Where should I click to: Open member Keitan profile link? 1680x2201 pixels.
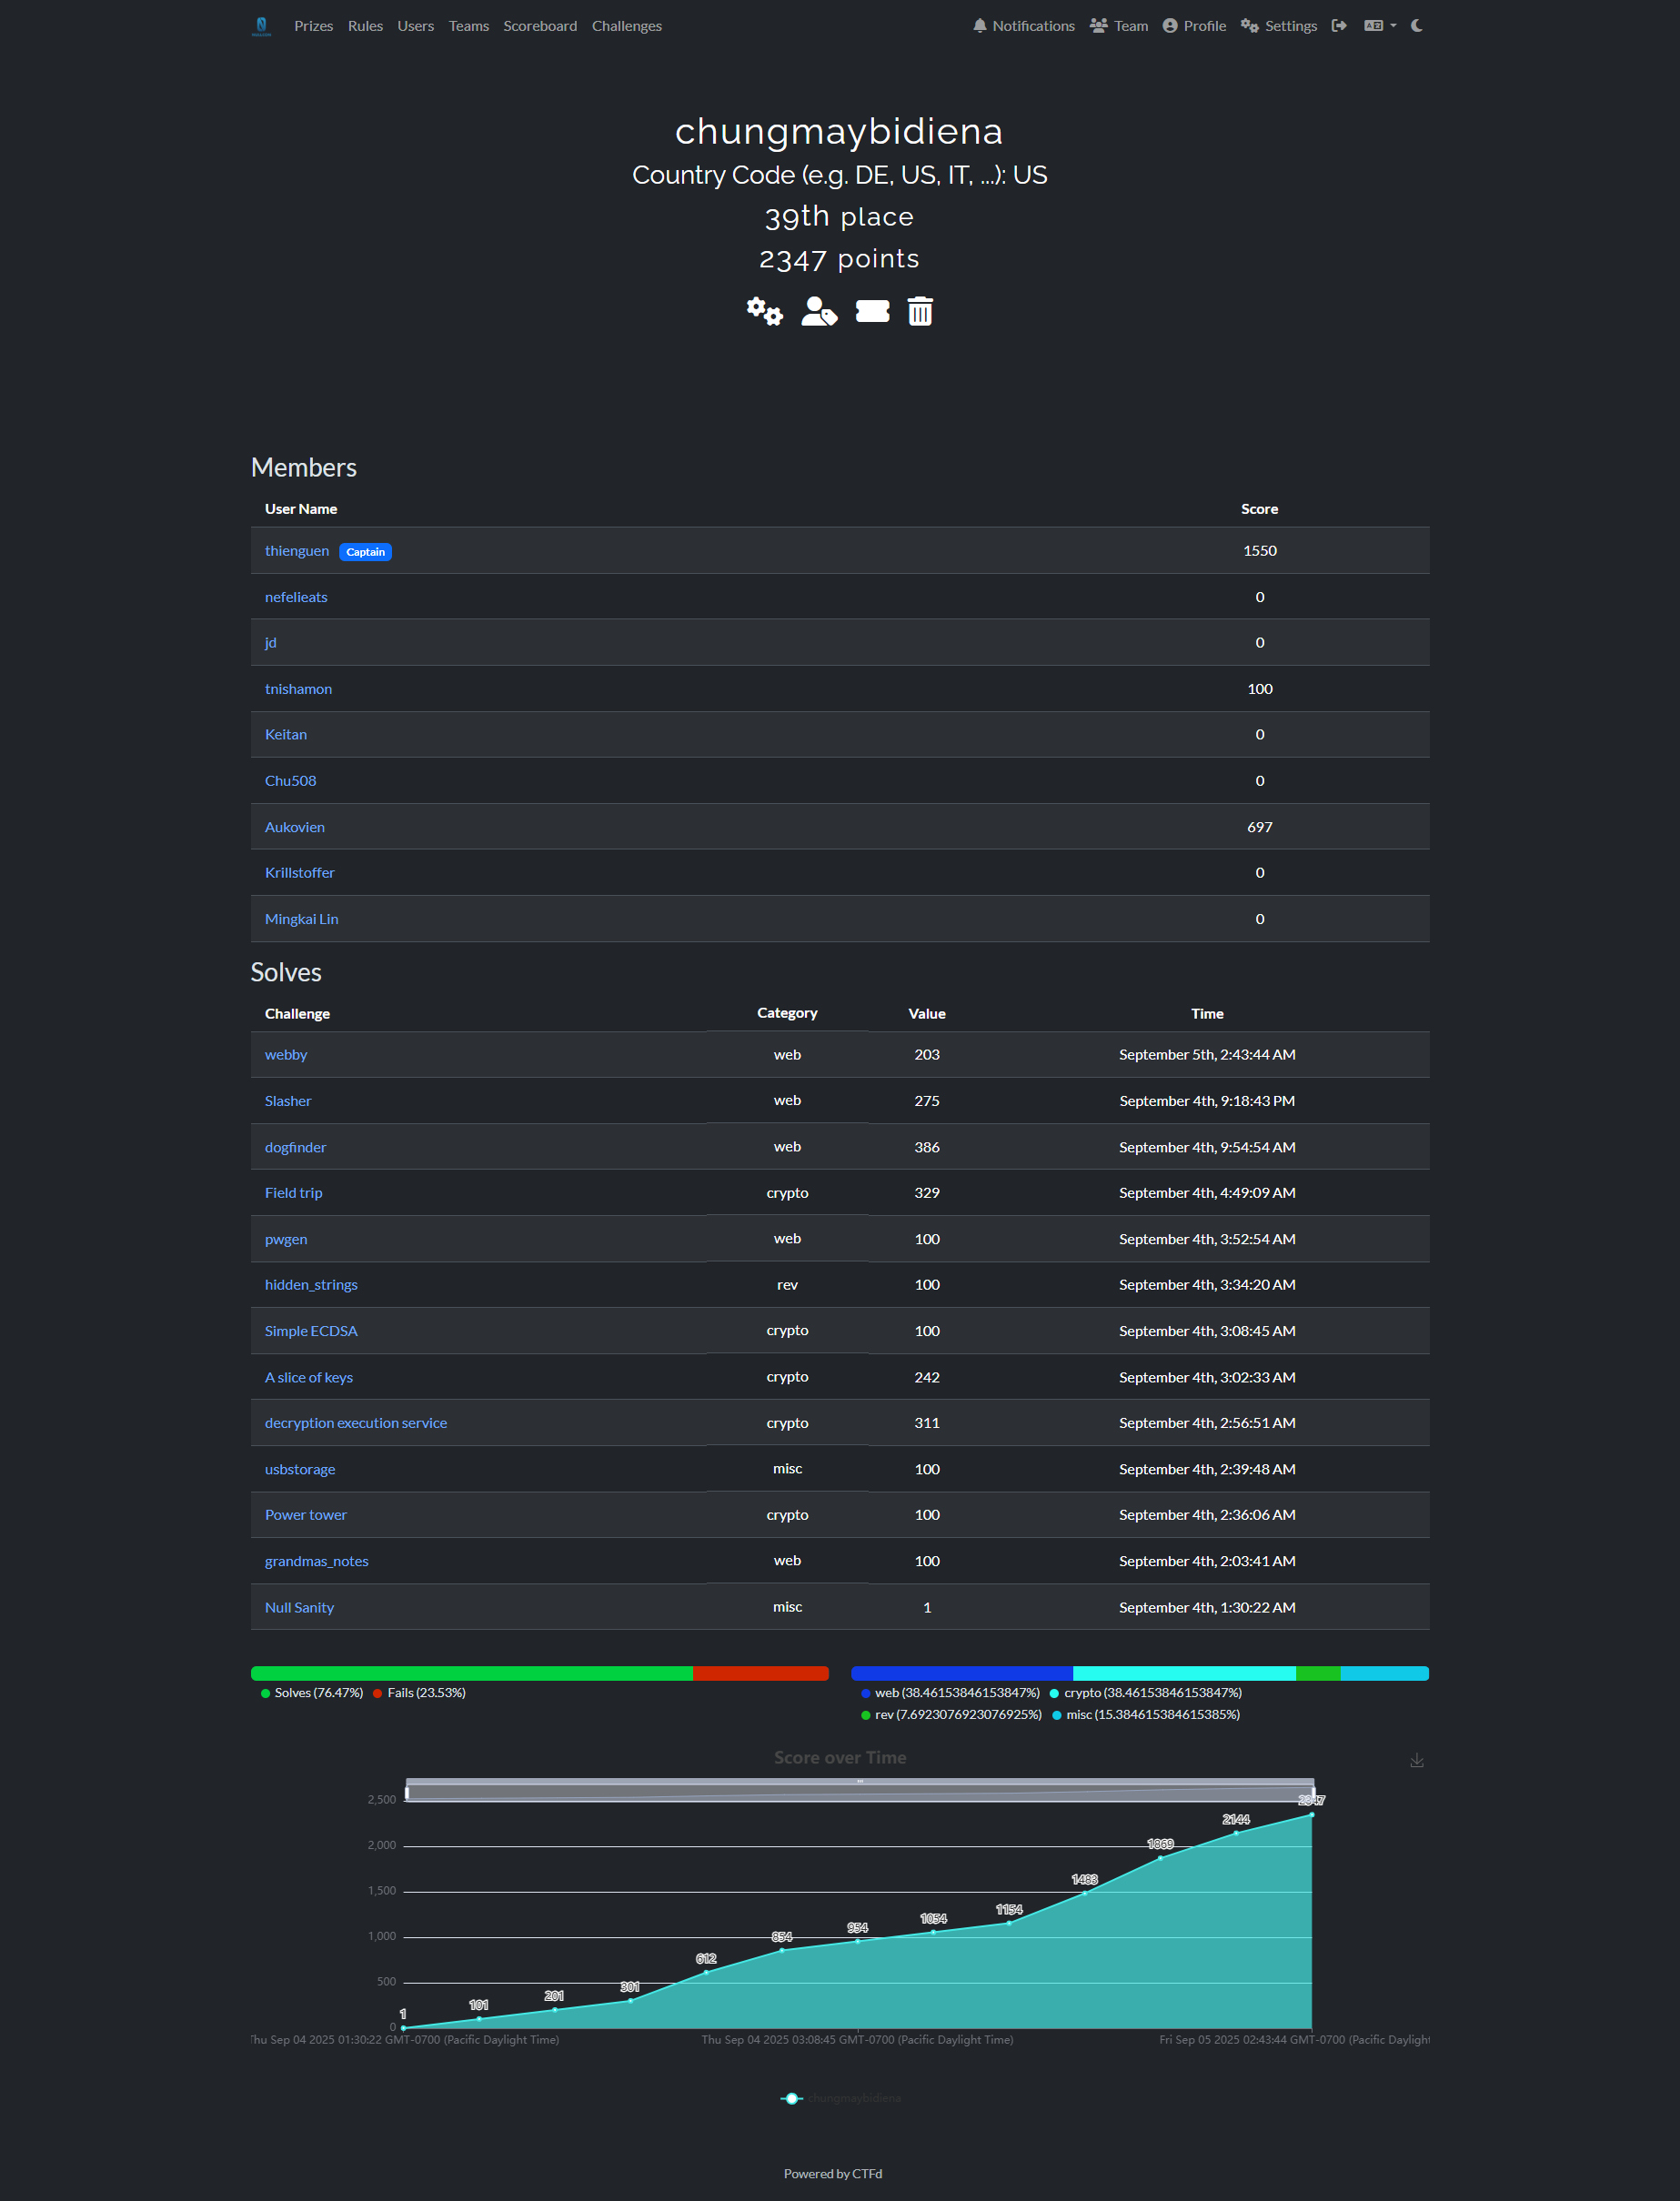pos(285,735)
